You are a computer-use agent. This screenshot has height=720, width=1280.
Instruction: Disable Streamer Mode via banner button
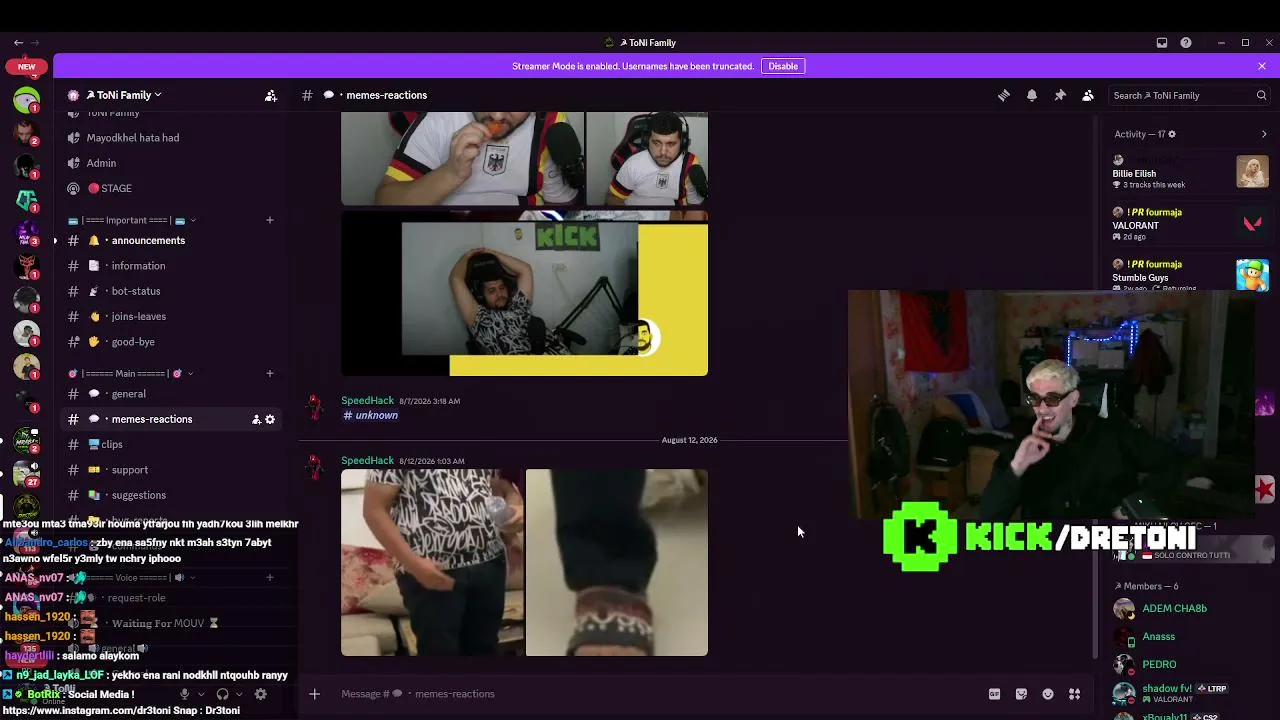pyautogui.click(x=783, y=66)
